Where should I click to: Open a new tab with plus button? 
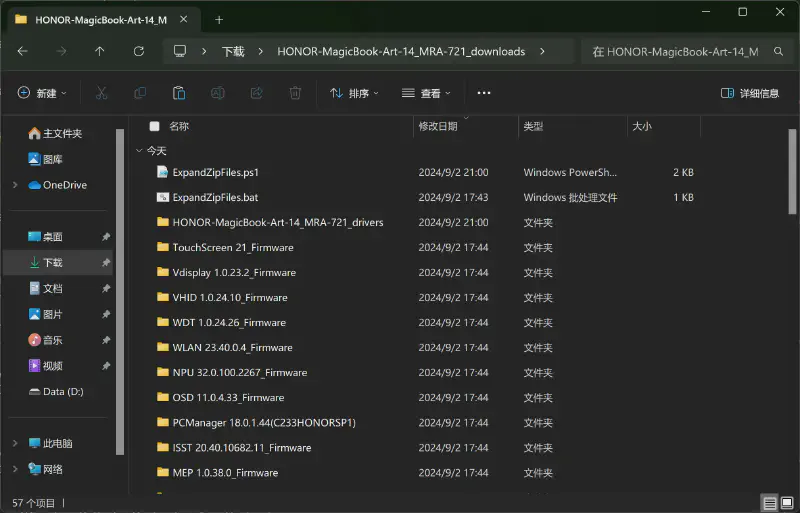click(219, 19)
